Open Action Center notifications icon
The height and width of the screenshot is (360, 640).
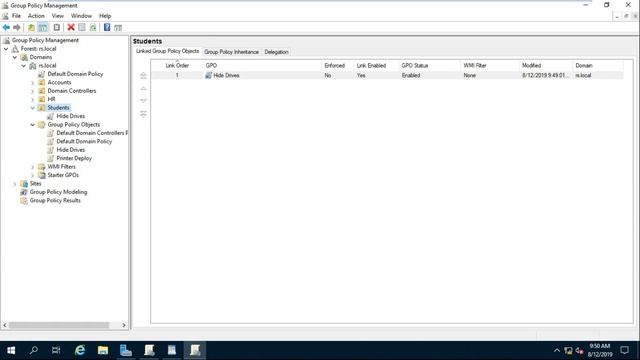tap(624, 350)
